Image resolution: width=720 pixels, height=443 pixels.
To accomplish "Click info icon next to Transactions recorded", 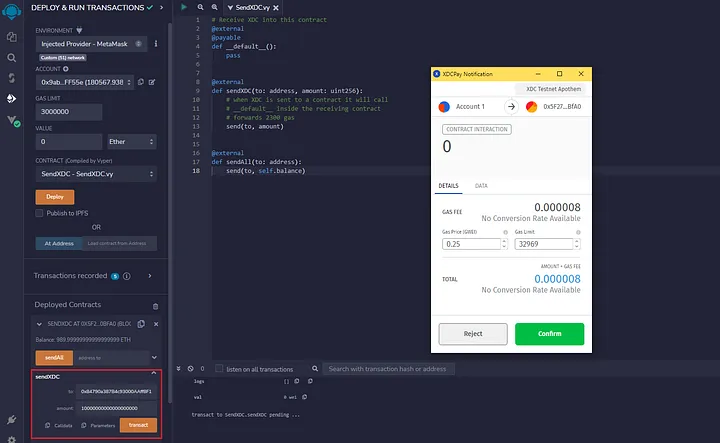I will (x=127, y=276).
